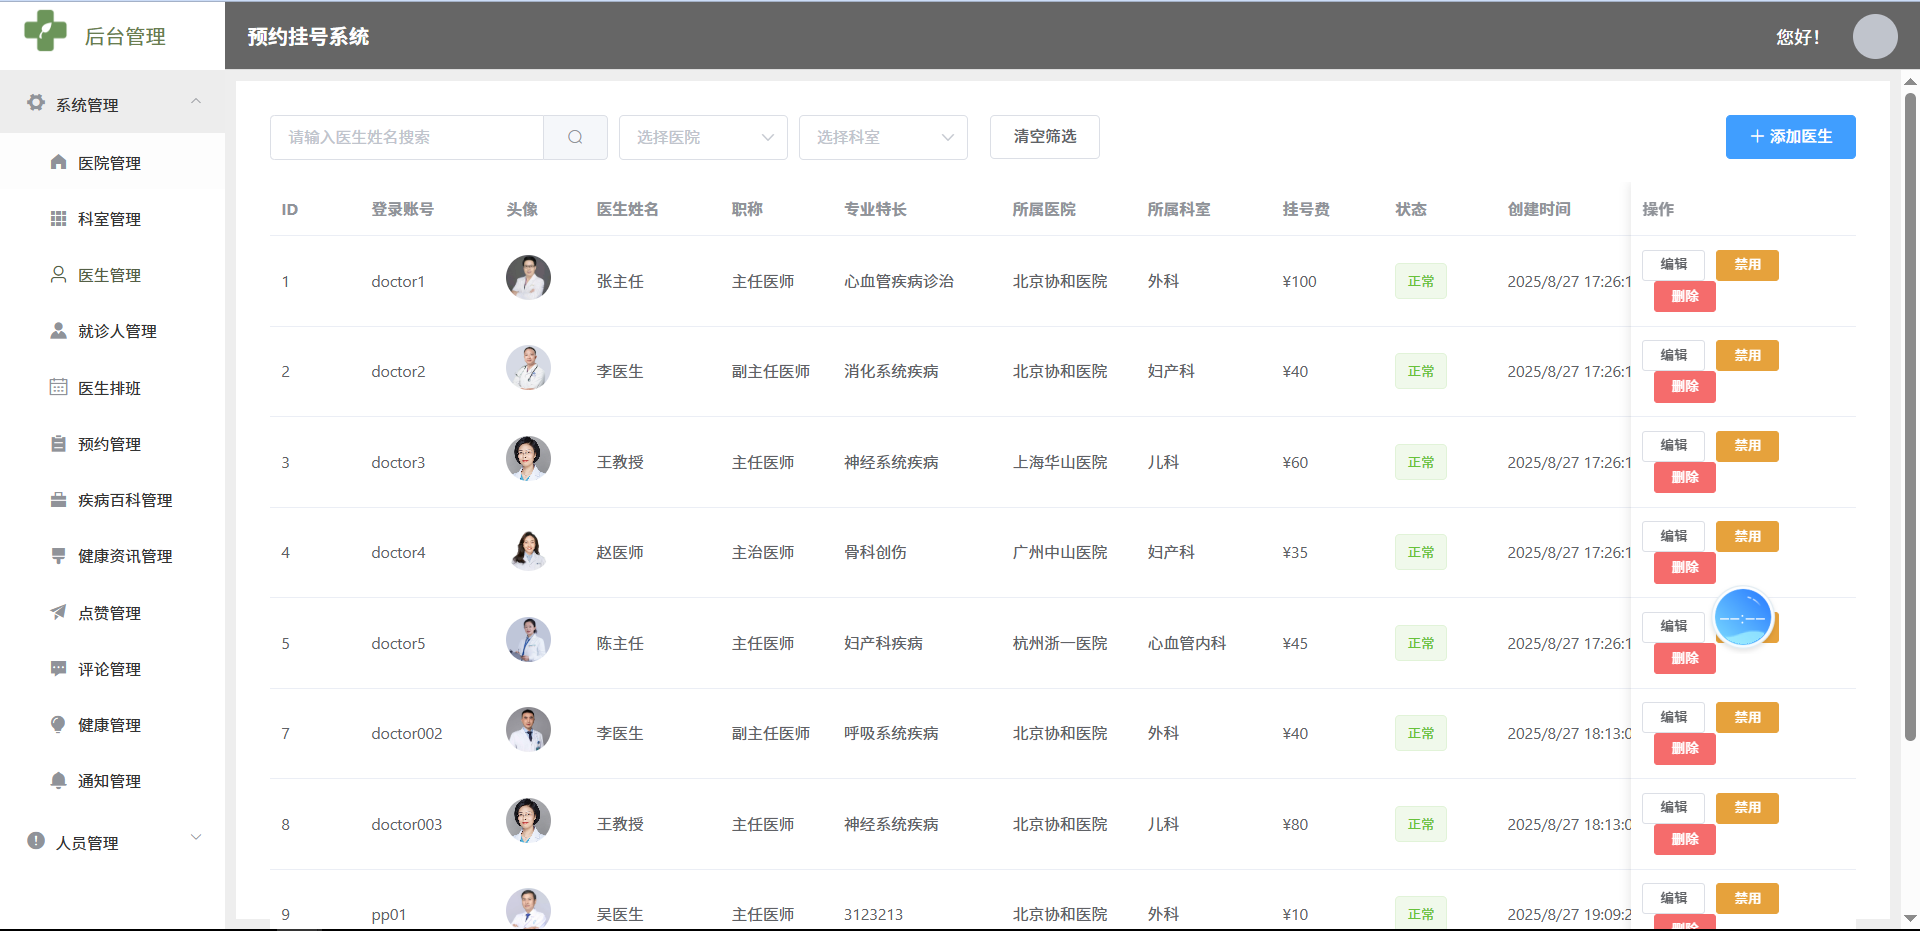Open 医院管理 menu item
The image size is (1920, 931).
[x=112, y=162]
